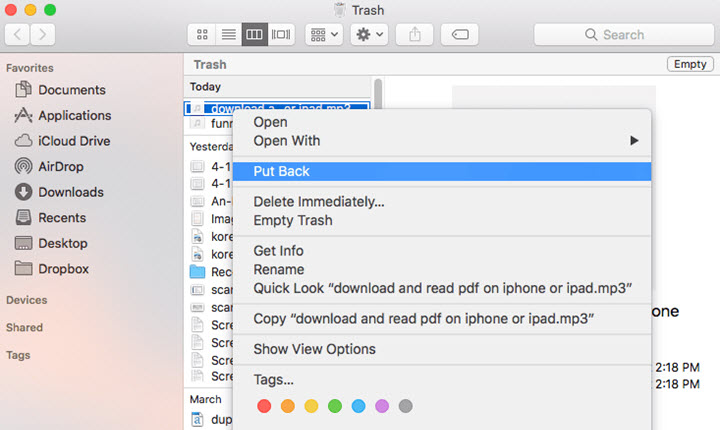Open iCloud Drive in the sidebar
The height and width of the screenshot is (430, 720).
pyautogui.click(x=62, y=141)
